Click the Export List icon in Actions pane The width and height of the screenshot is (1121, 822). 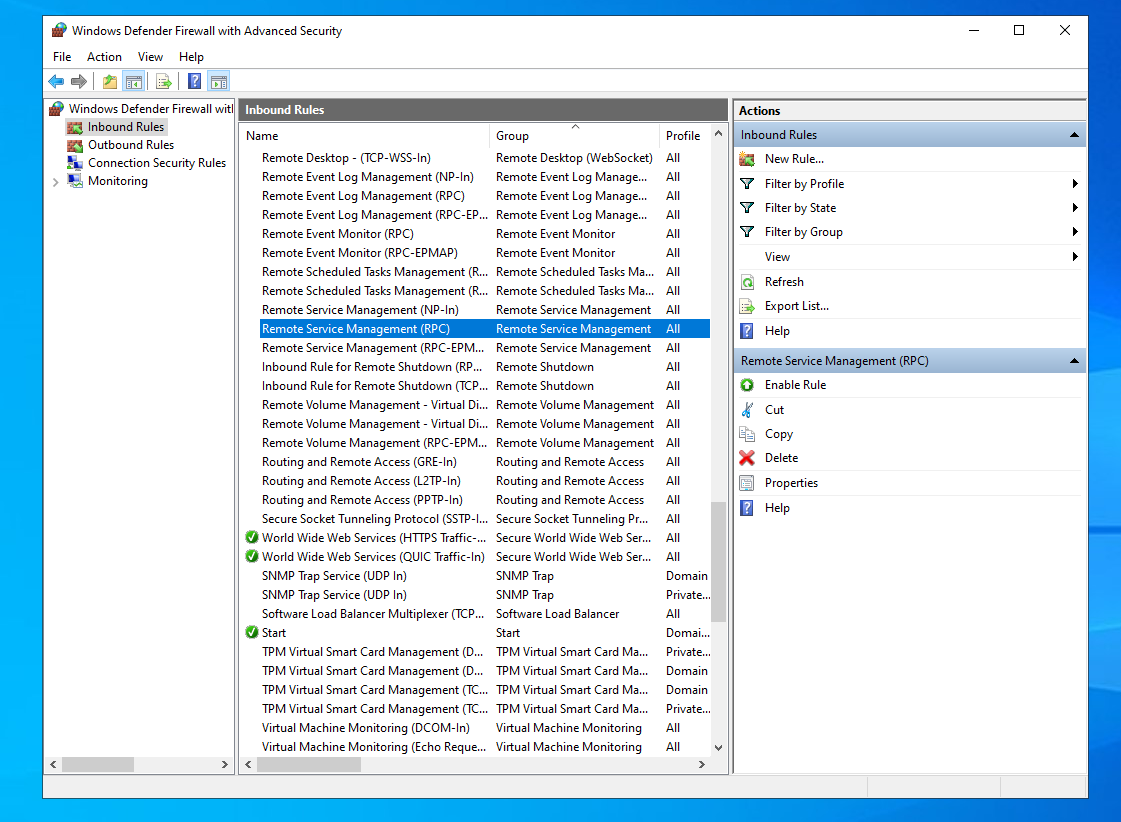[x=747, y=307]
